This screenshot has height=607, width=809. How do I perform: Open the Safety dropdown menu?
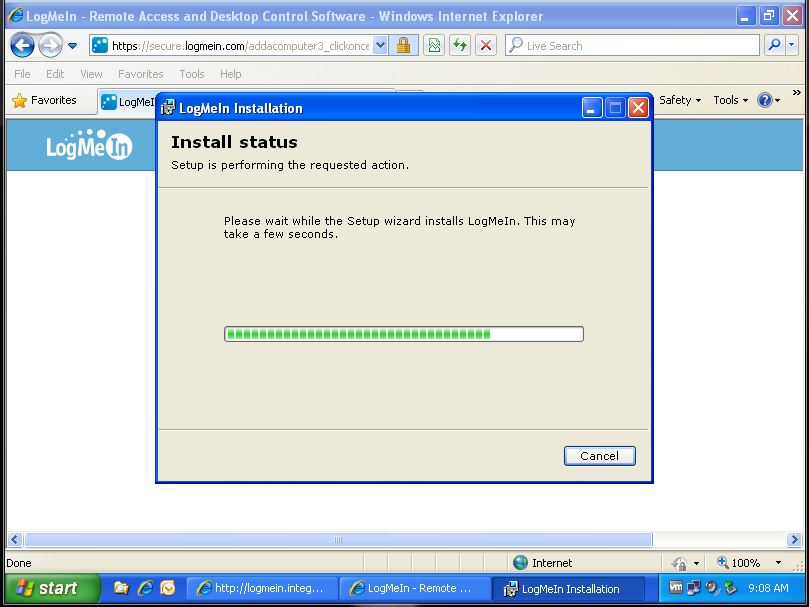[680, 100]
